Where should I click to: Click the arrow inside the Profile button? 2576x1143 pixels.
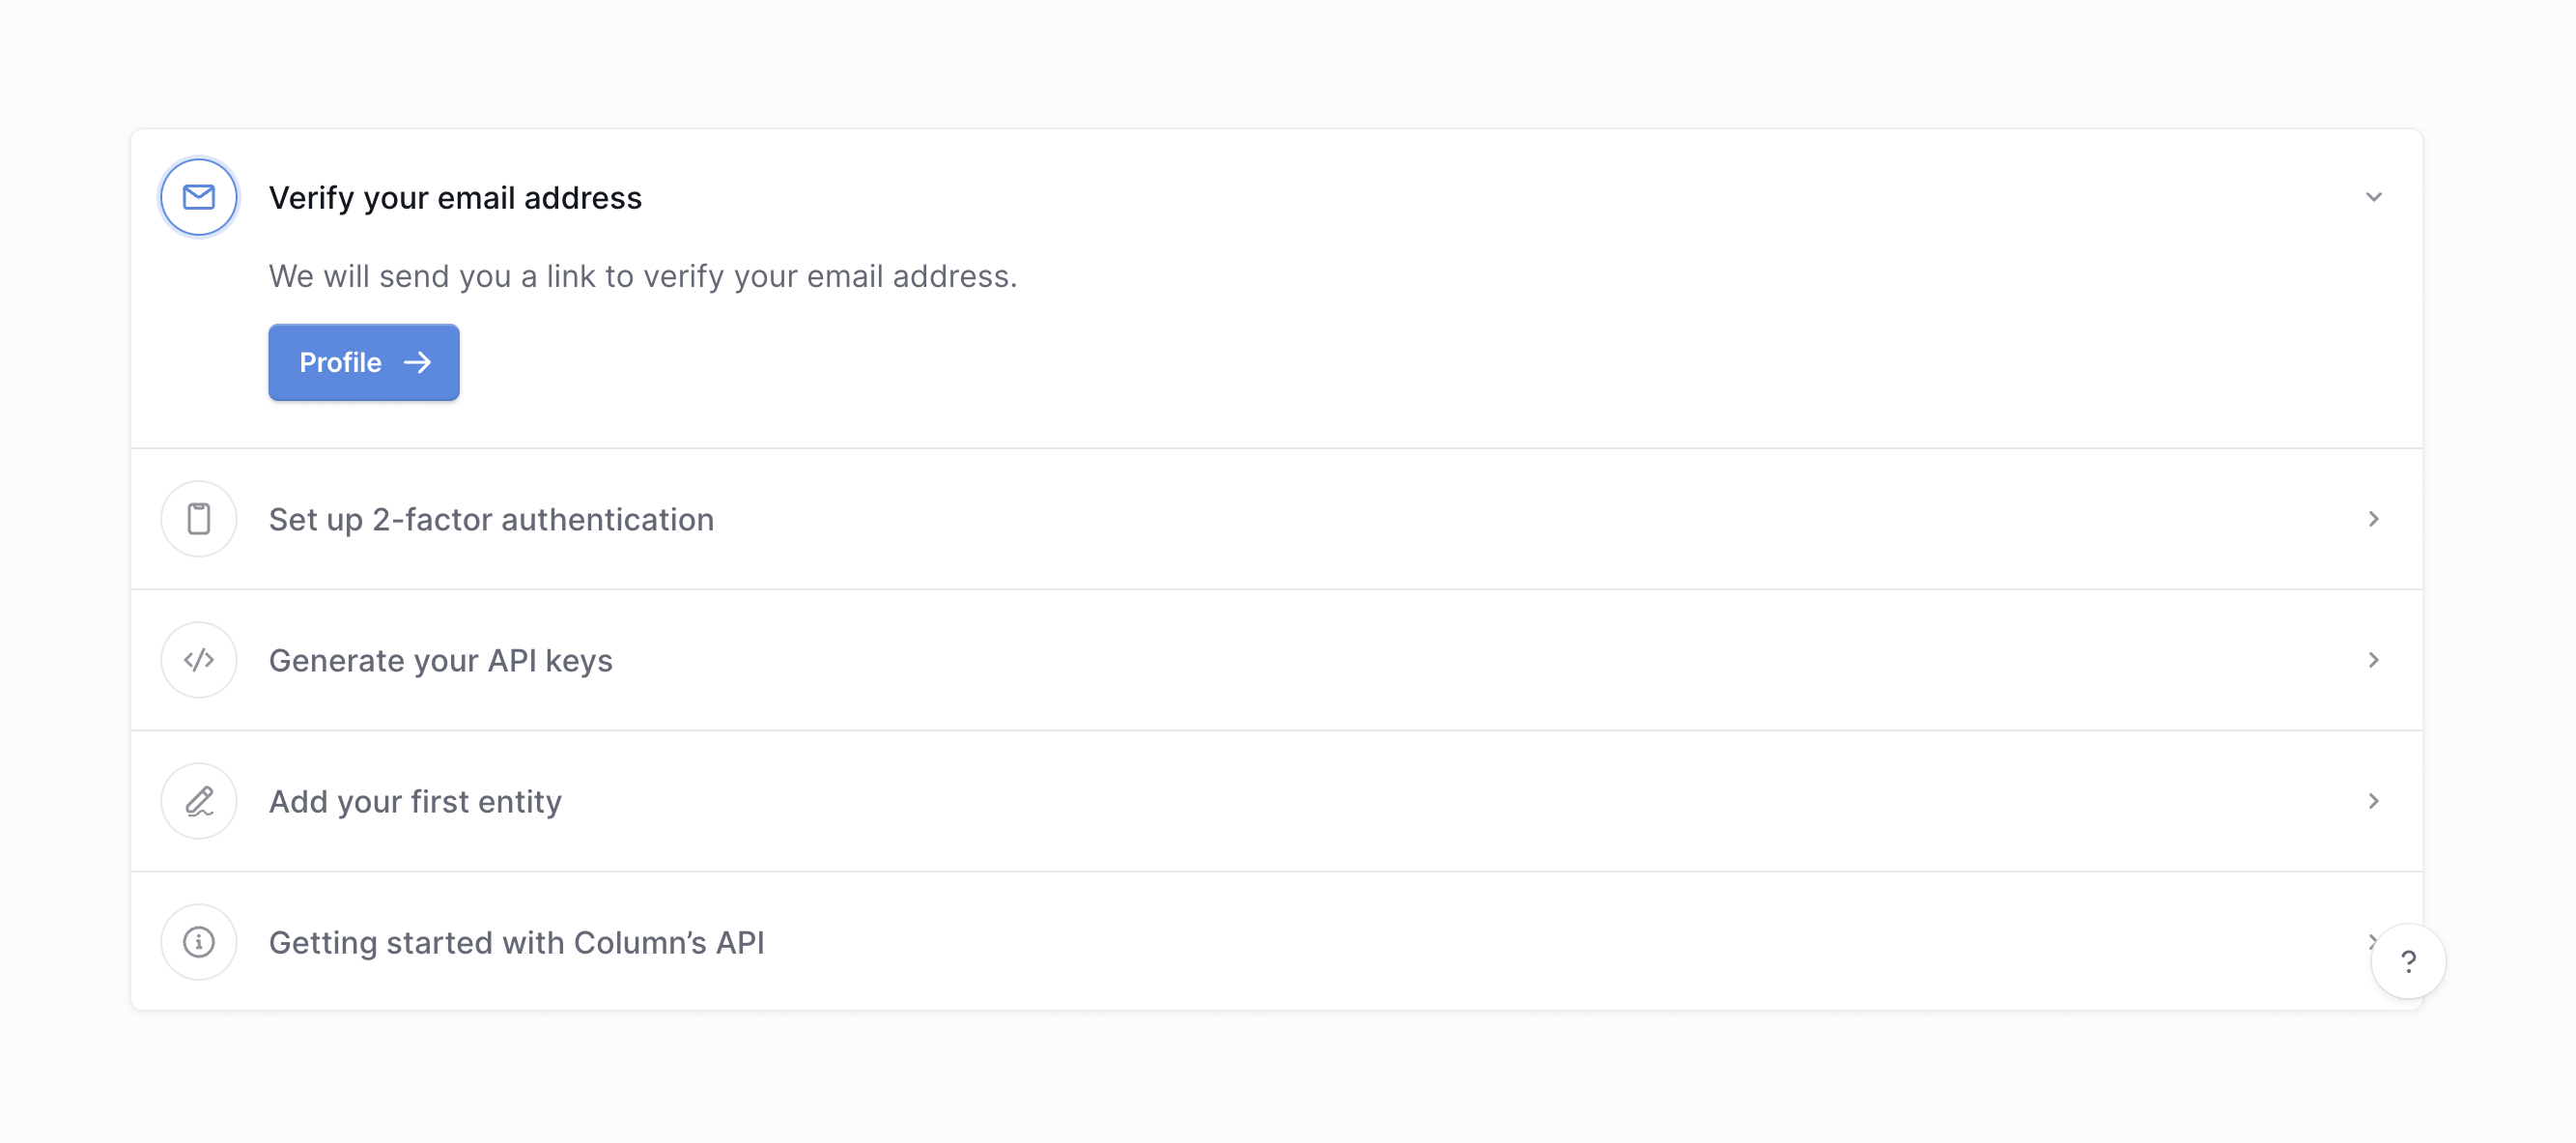click(417, 362)
